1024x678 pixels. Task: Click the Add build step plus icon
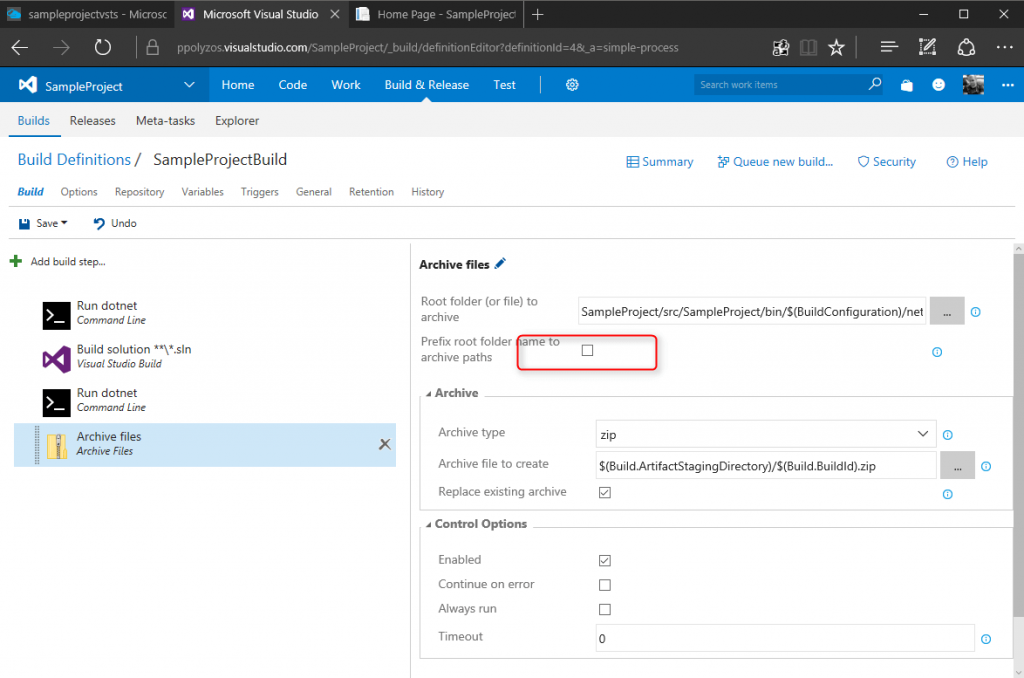coord(15,260)
